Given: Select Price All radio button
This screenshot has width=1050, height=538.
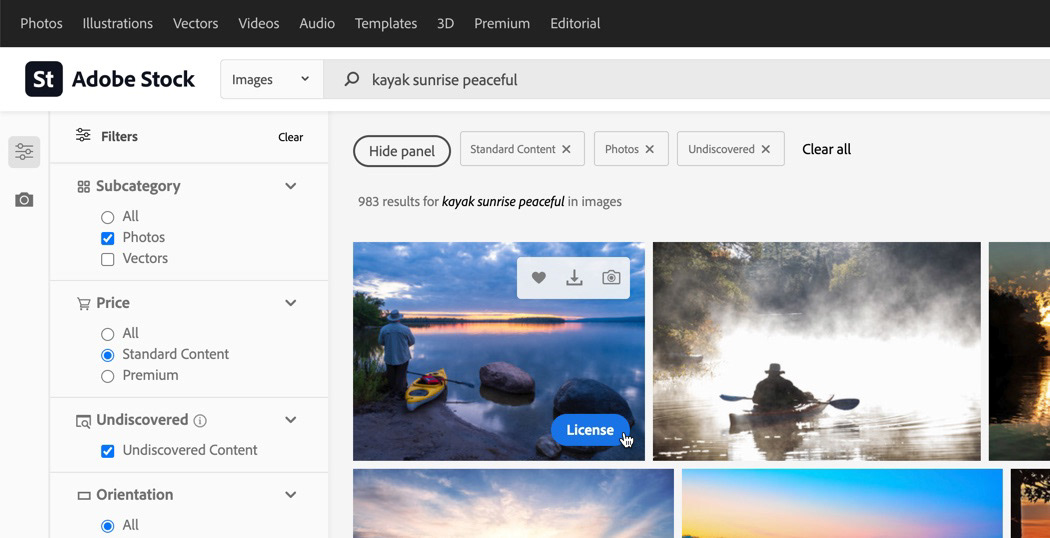Looking at the screenshot, I should pos(107,334).
